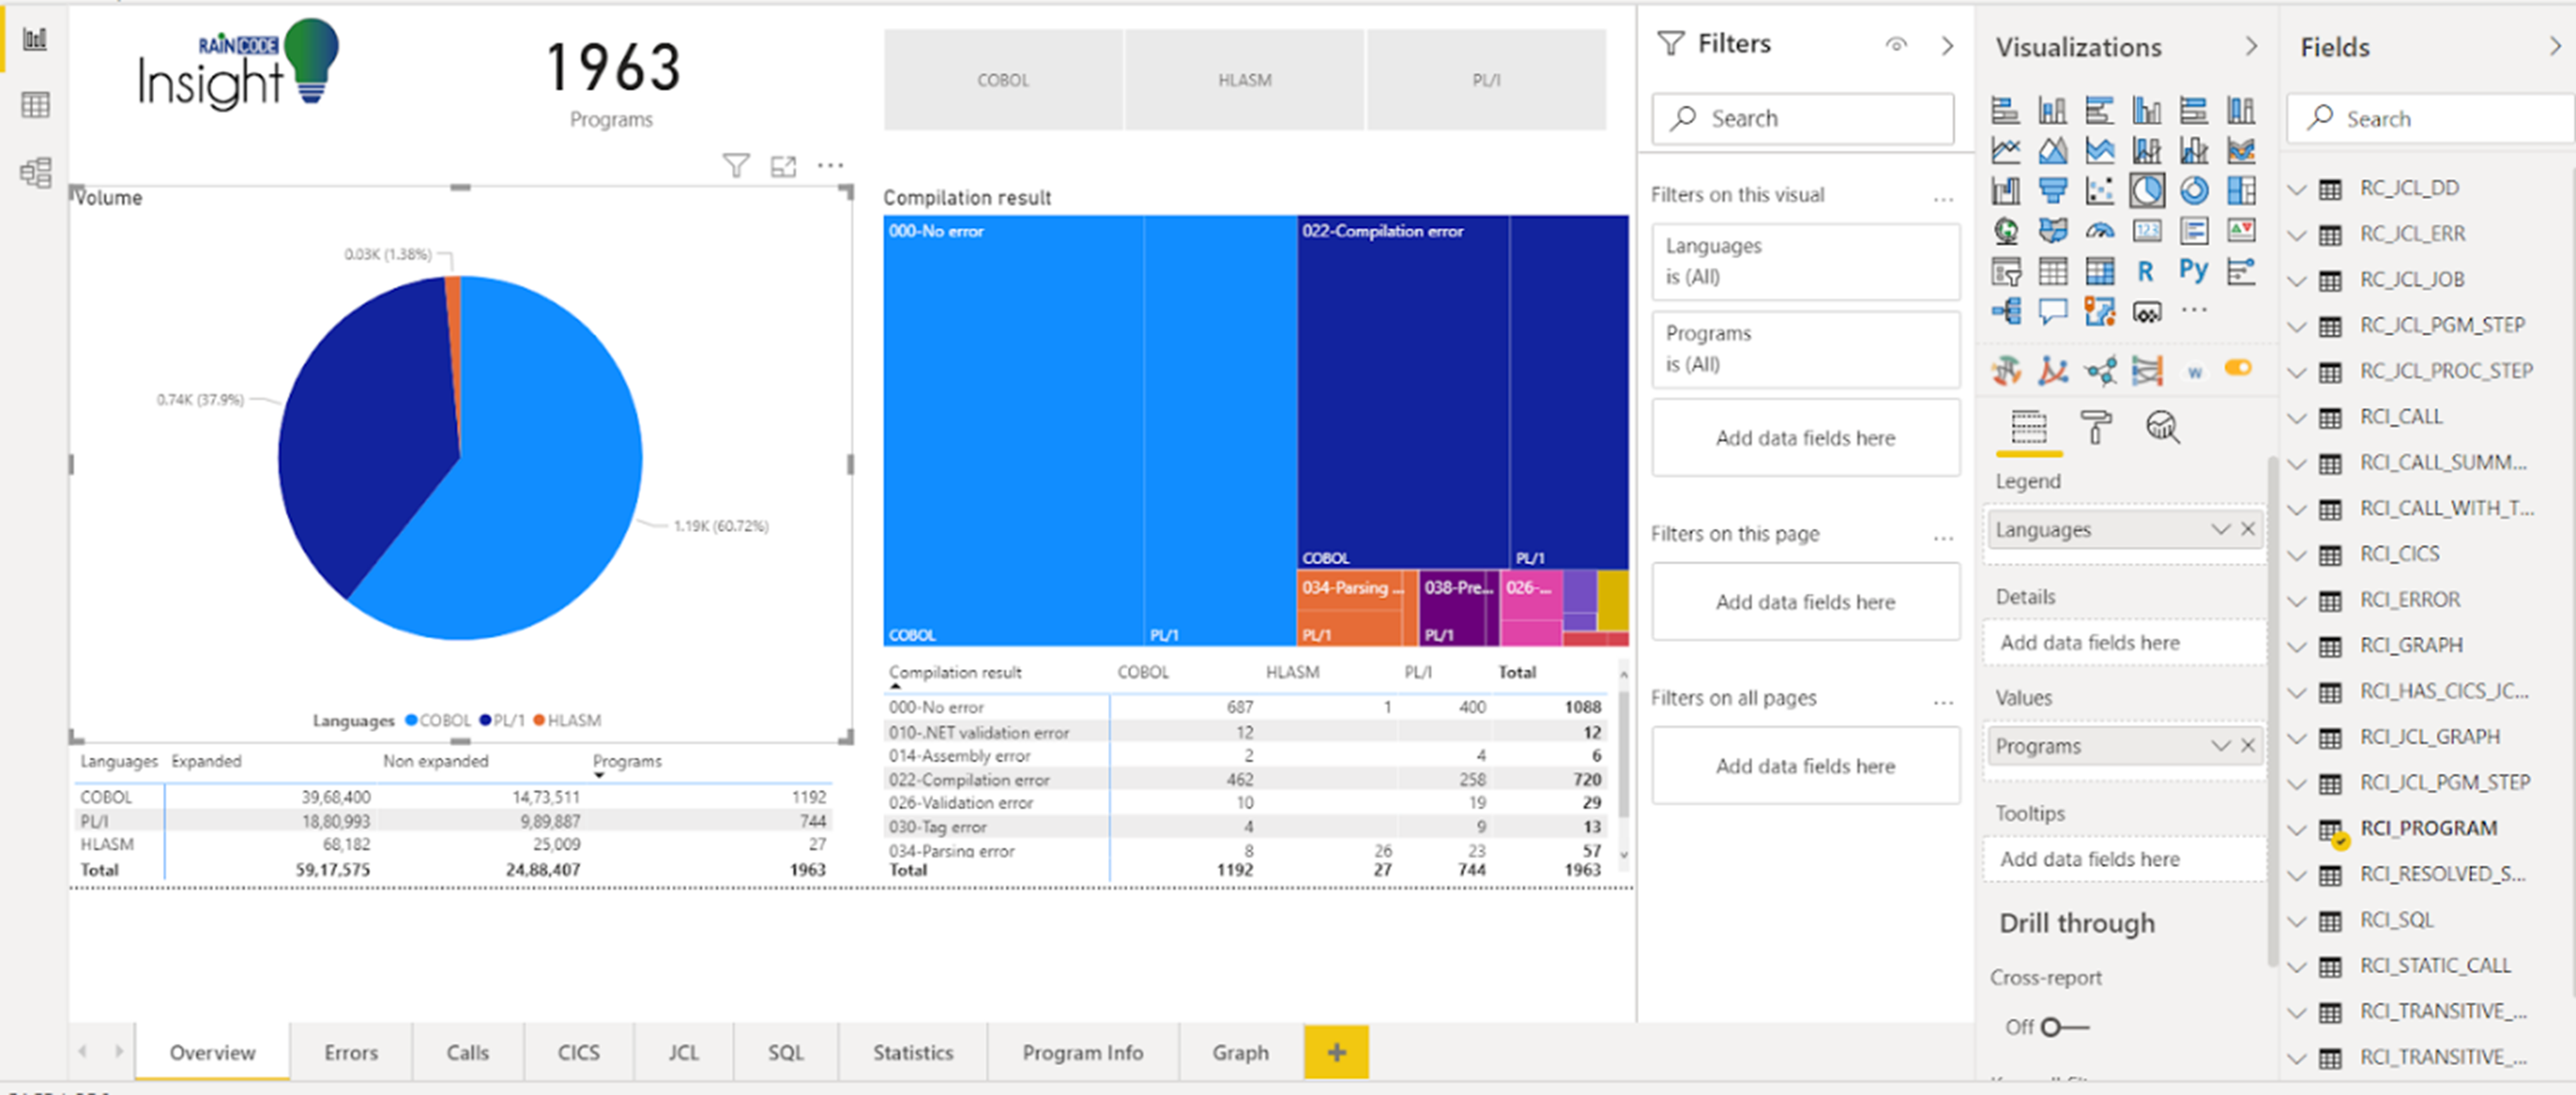
Task: Click Focus mode icon above pie chart
Action: click(x=783, y=166)
